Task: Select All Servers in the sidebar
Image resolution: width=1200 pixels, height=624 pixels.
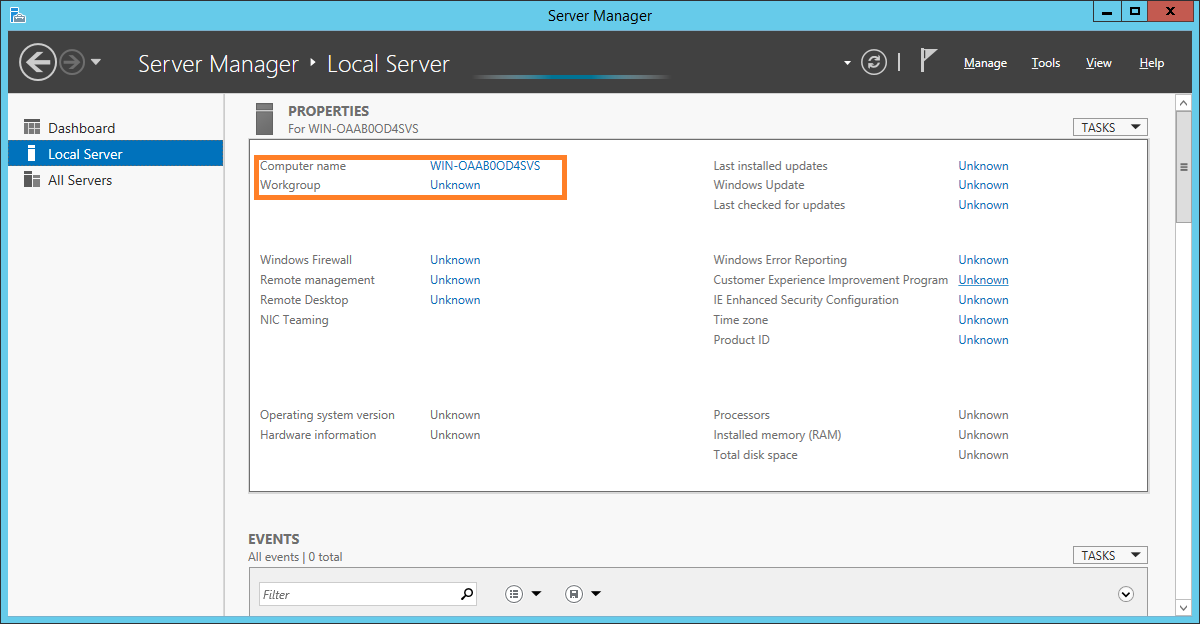Action: (x=80, y=180)
